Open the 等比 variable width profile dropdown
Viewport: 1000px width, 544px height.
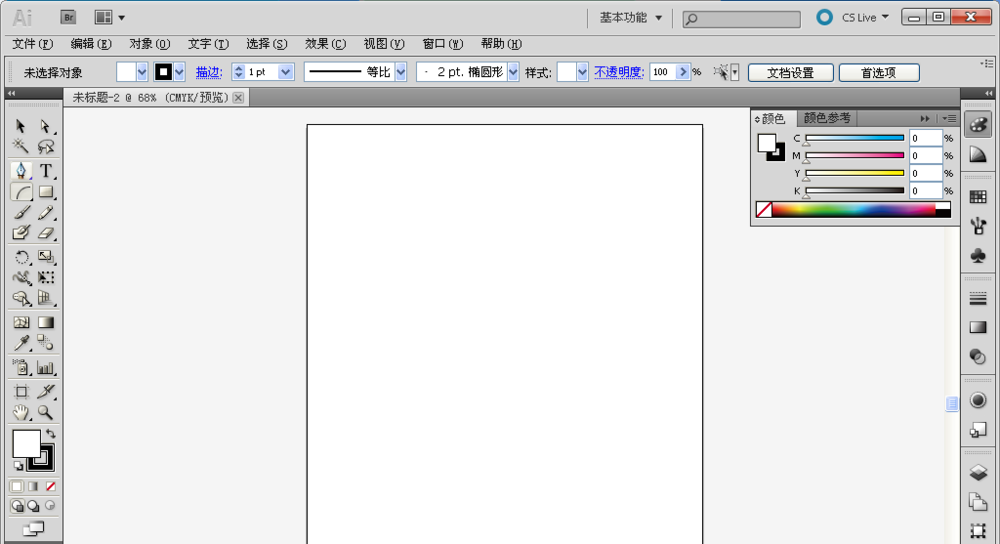401,72
